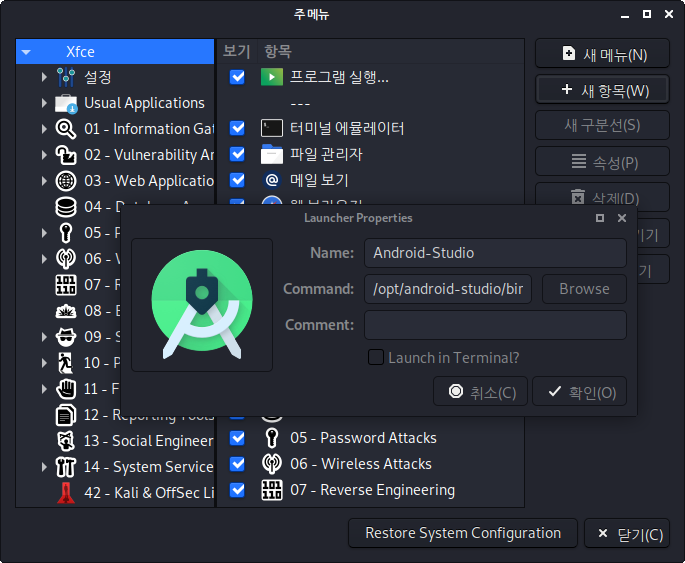The height and width of the screenshot is (563, 685).
Task: Click the Browse button for Command
Action: click(584, 289)
